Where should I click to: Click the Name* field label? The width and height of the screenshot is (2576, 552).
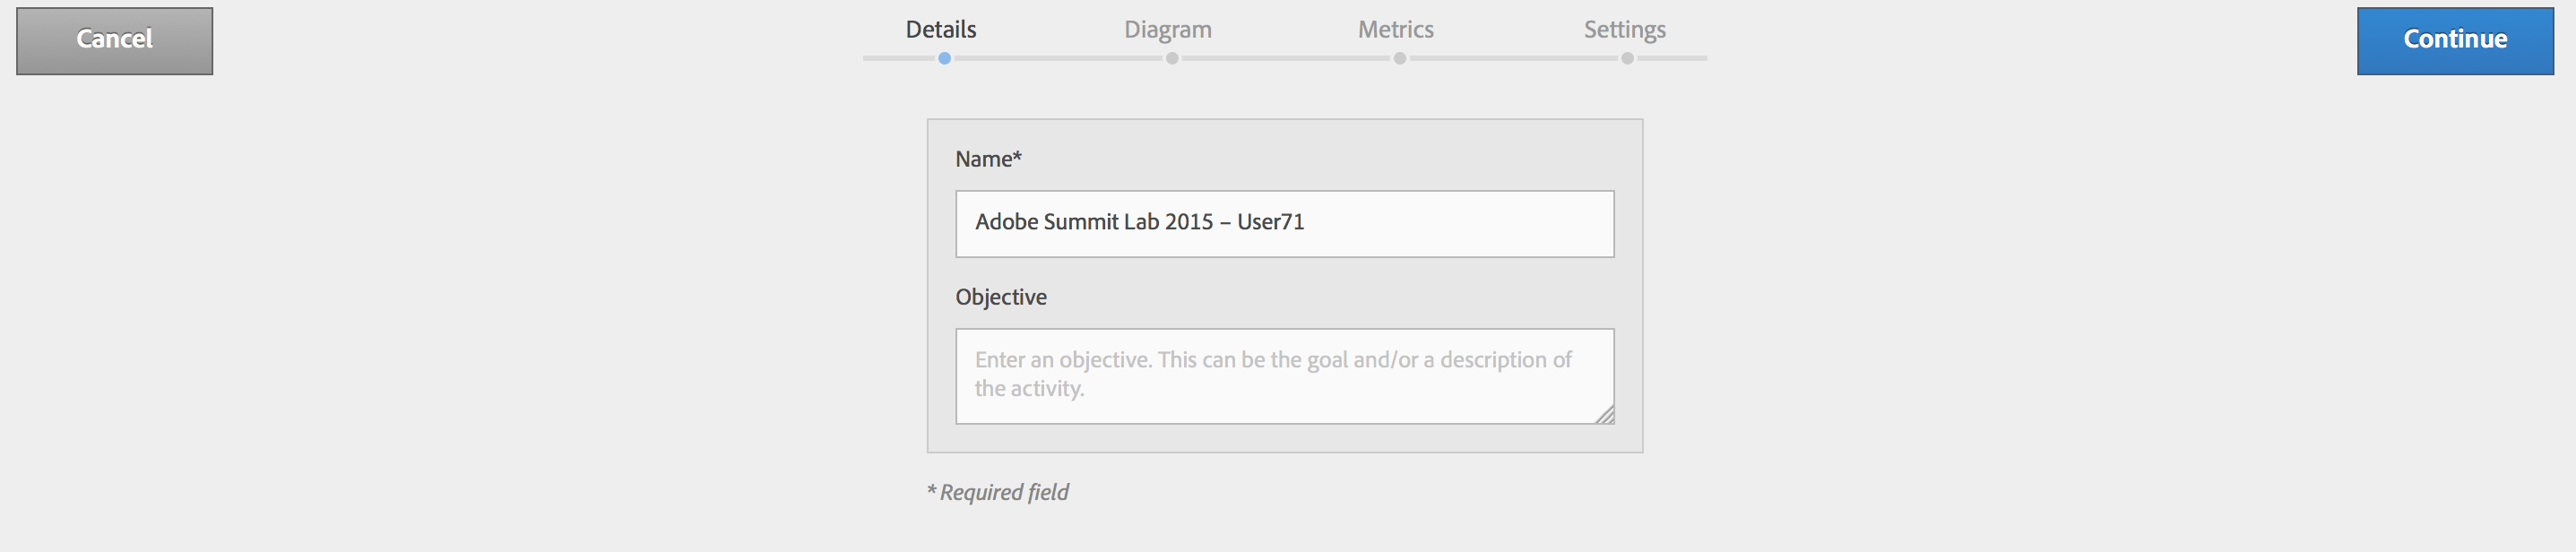[x=988, y=159]
